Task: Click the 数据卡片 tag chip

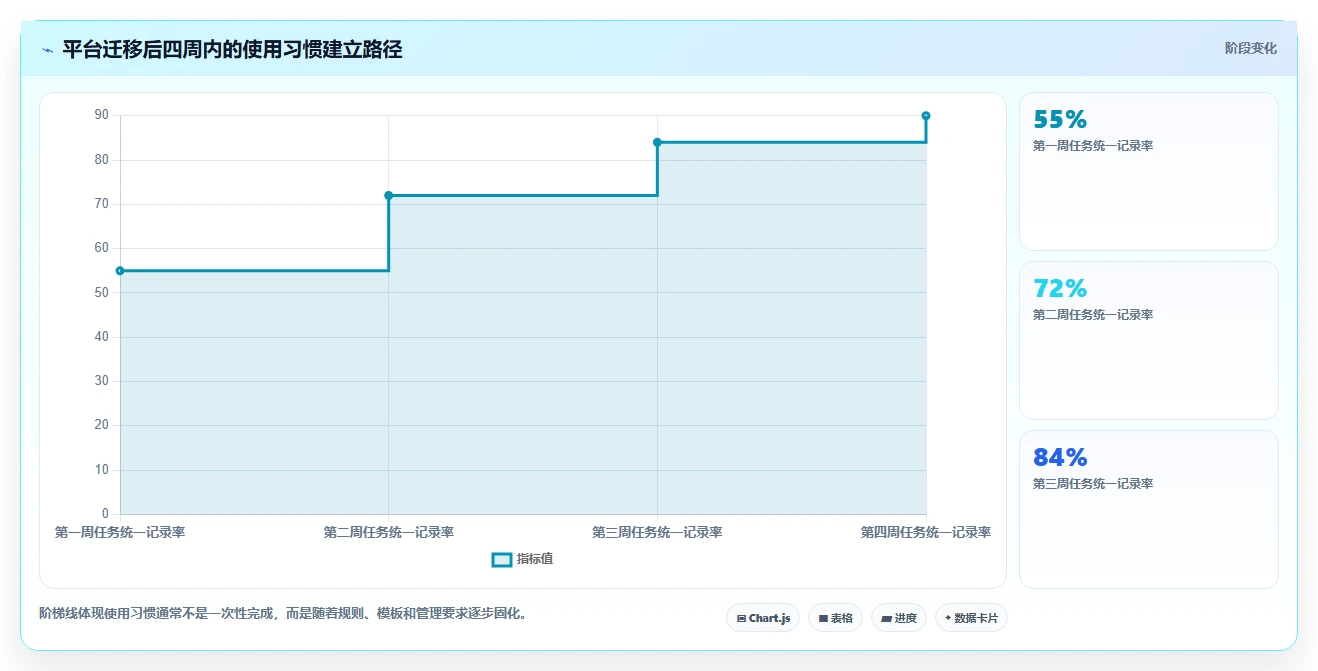Action: pyautogui.click(x=971, y=618)
